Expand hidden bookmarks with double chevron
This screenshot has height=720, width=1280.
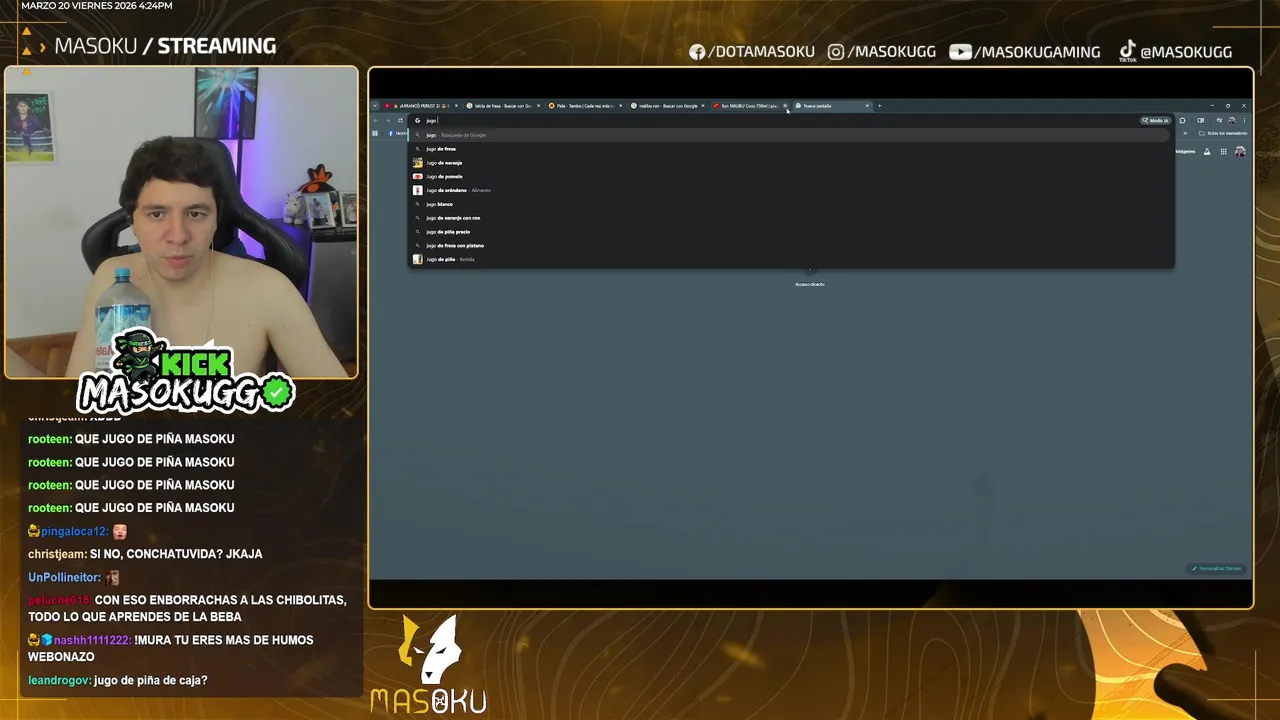(x=1185, y=133)
